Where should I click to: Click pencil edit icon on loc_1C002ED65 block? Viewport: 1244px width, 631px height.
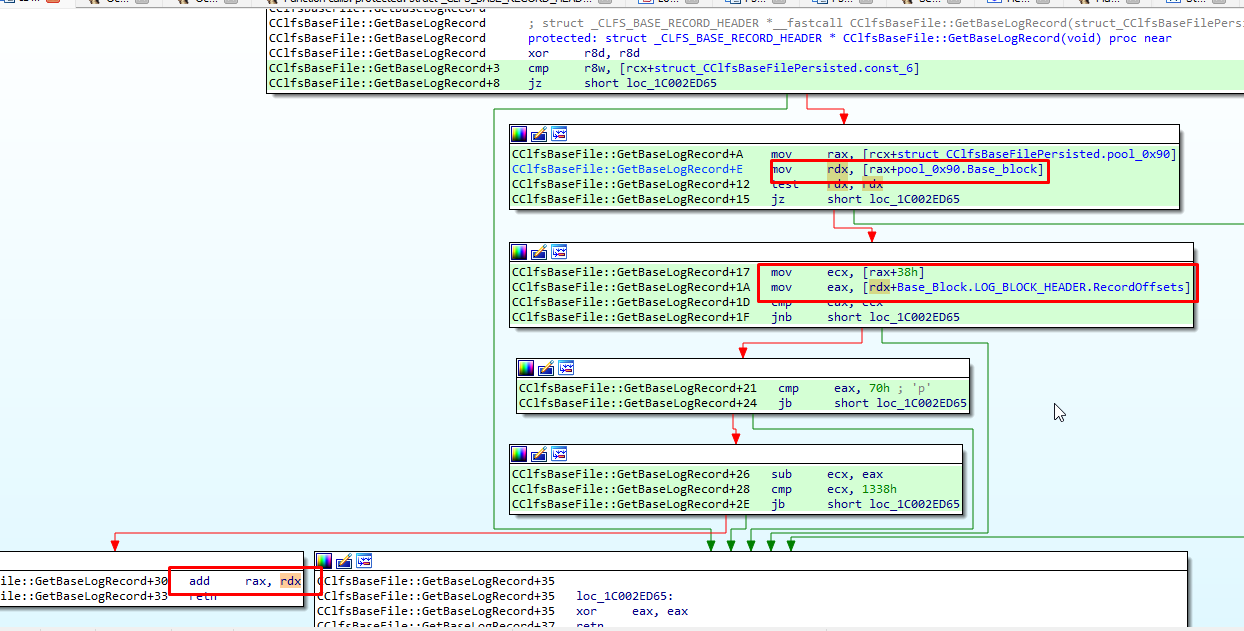point(344,561)
